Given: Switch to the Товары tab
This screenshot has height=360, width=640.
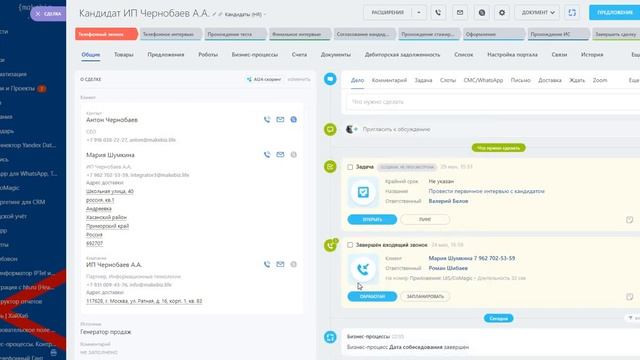Looking at the screenshot, I should tap(124, 55).
